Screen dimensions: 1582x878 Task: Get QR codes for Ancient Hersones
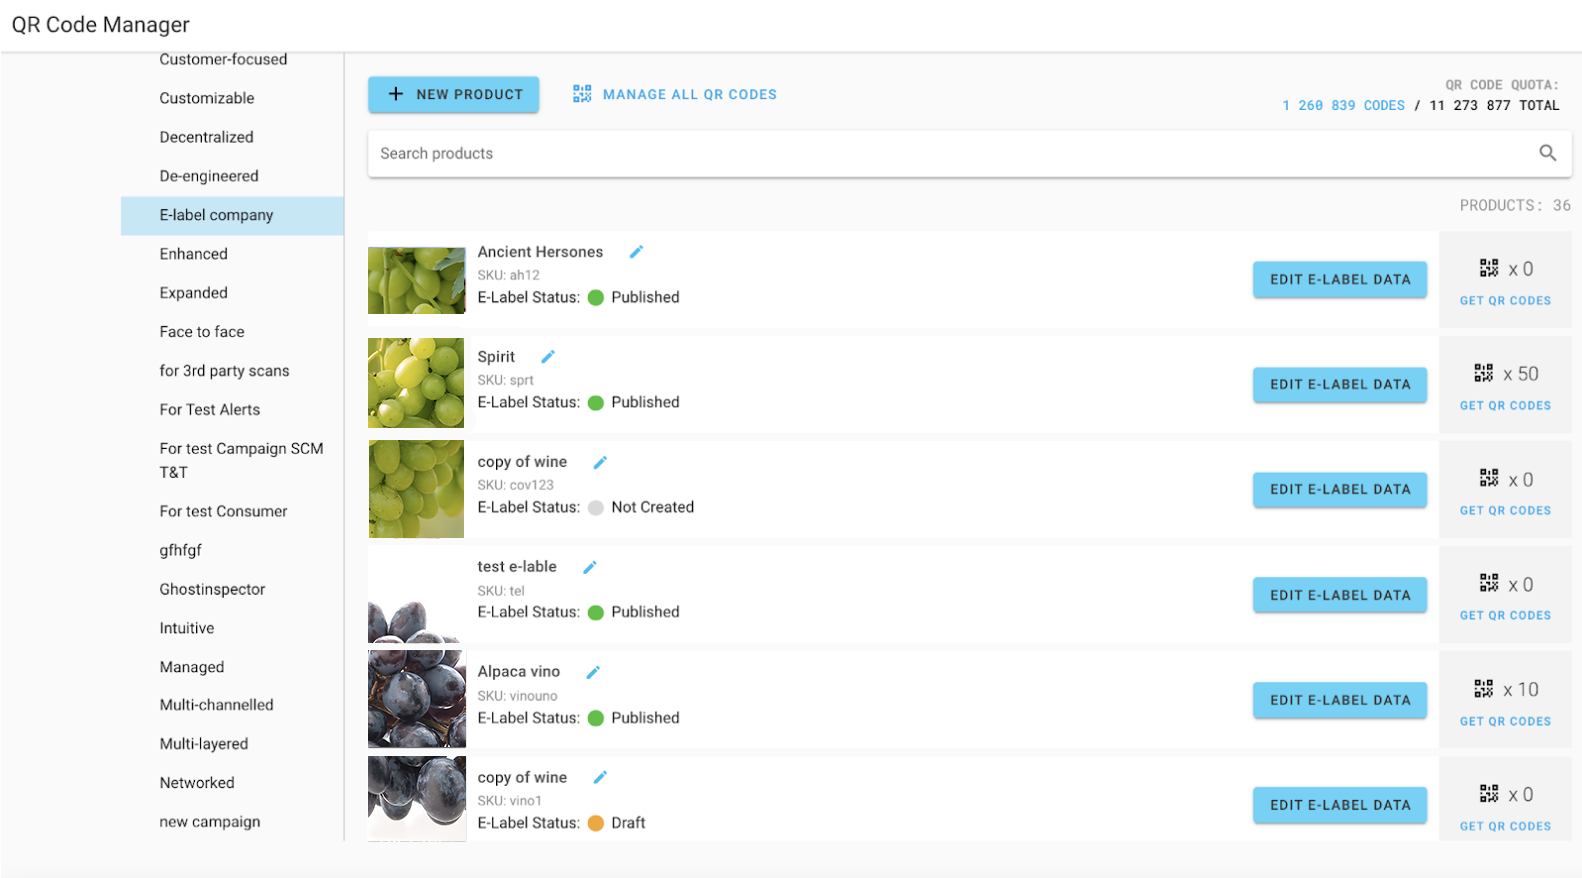coord(1505,301)
